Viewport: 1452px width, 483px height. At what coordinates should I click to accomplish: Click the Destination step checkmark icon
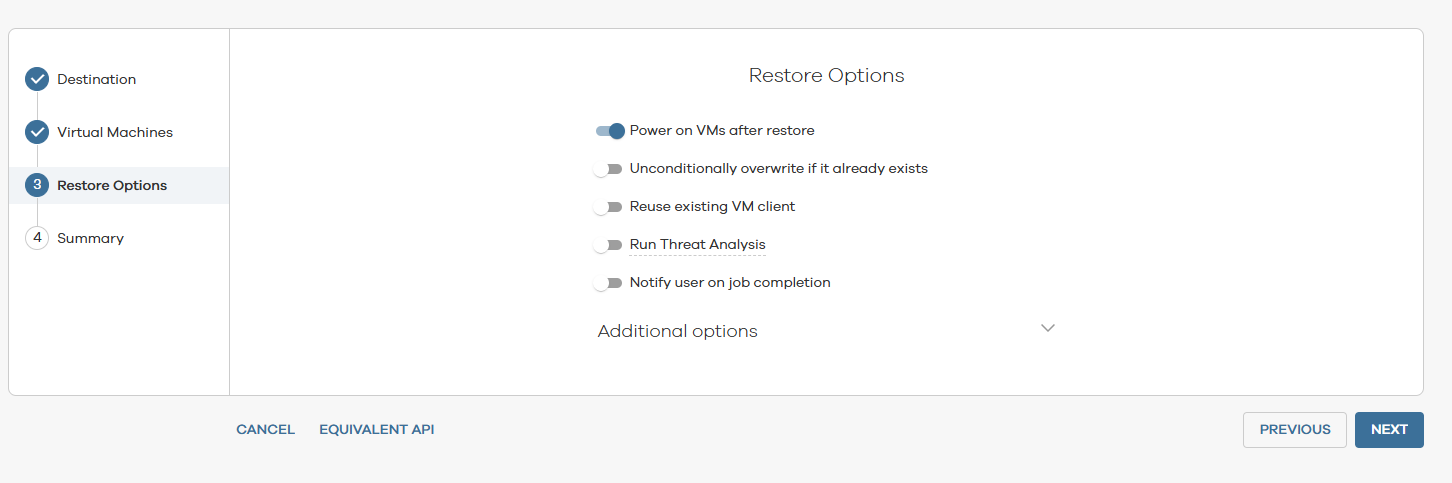pyautogui.click(x=37, y=79)
